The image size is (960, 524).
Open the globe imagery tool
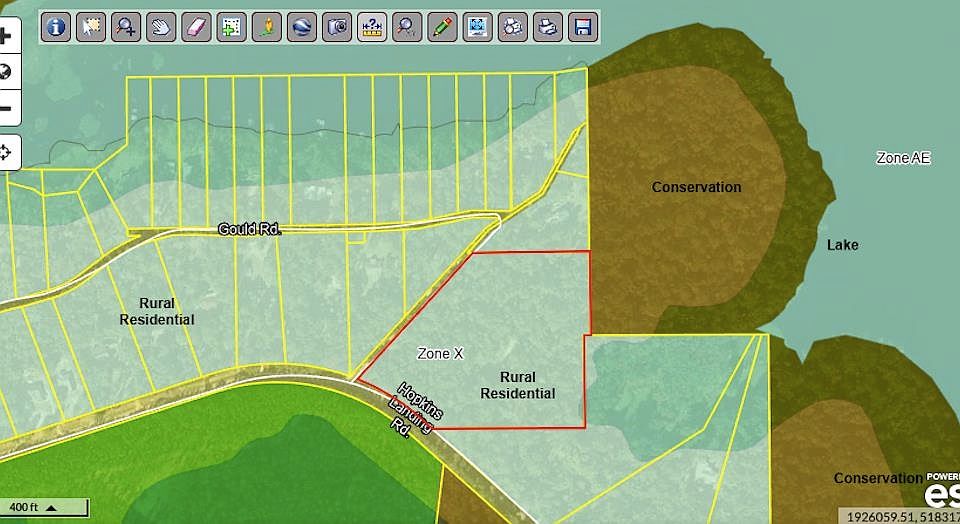pyautogui.click(x=301, y=27)
